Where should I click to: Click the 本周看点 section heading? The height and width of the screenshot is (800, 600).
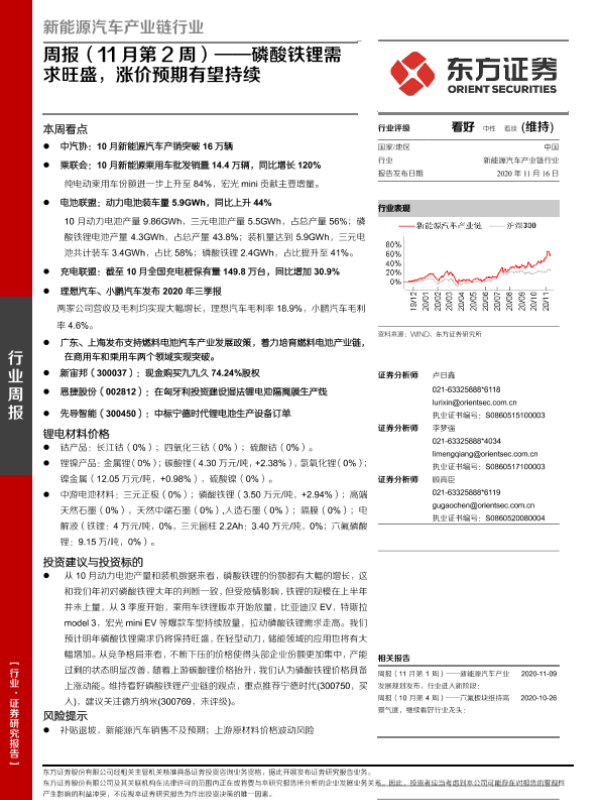click(66, 129)
